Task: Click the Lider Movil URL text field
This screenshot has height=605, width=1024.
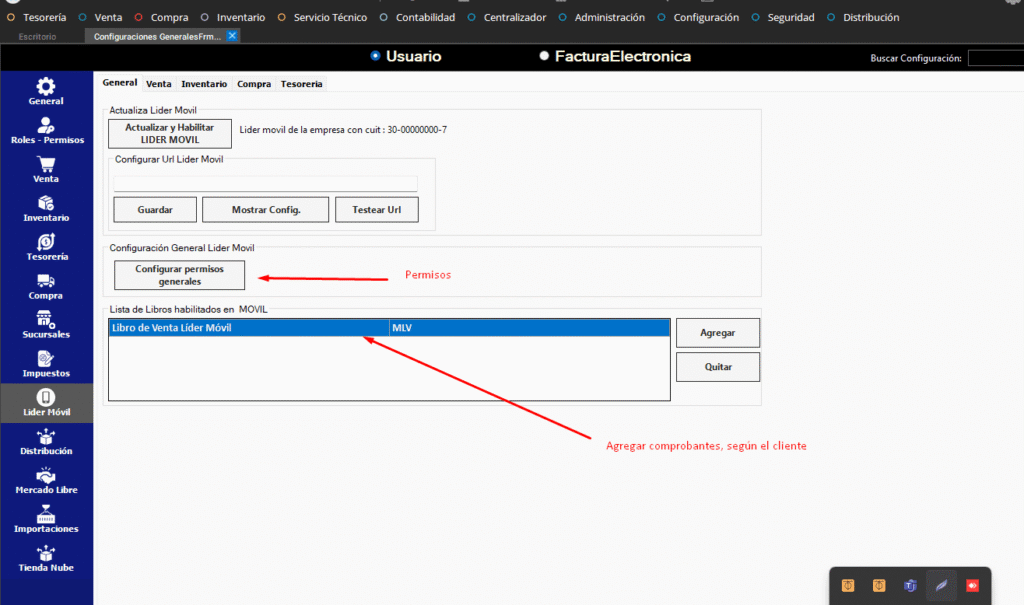Action: (x=265, y=183)
